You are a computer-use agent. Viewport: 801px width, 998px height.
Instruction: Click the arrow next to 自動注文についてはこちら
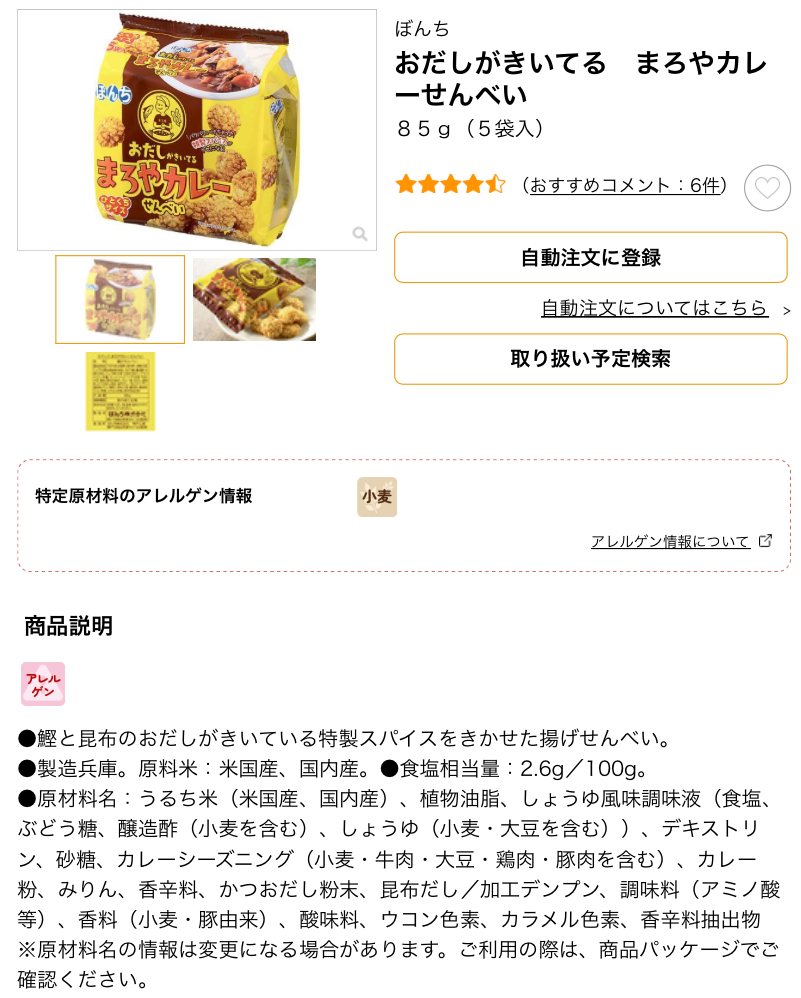pyautogui.click(x=786, y=311)
